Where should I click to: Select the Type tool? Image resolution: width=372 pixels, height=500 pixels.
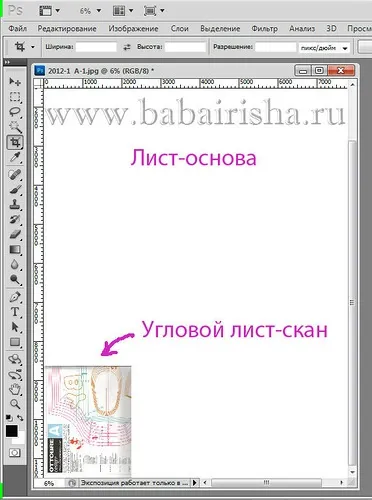pos(15,312)
